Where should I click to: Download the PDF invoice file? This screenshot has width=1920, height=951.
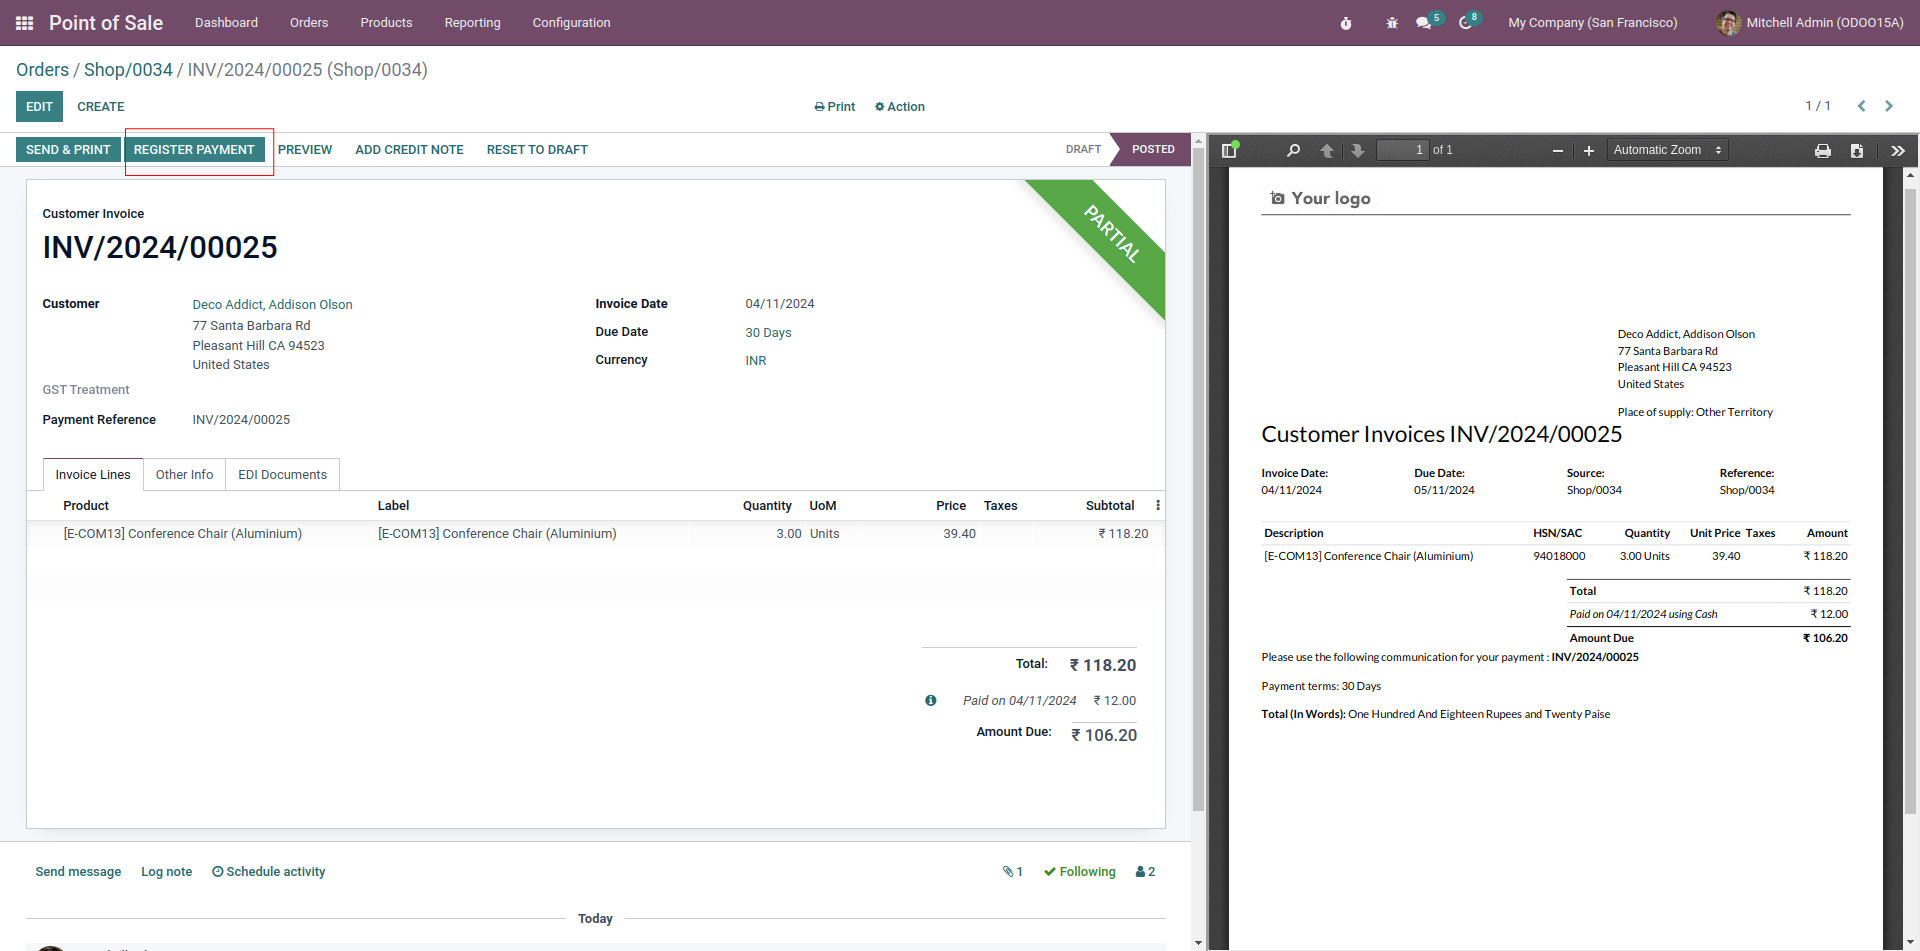(x=1857, y=151)
